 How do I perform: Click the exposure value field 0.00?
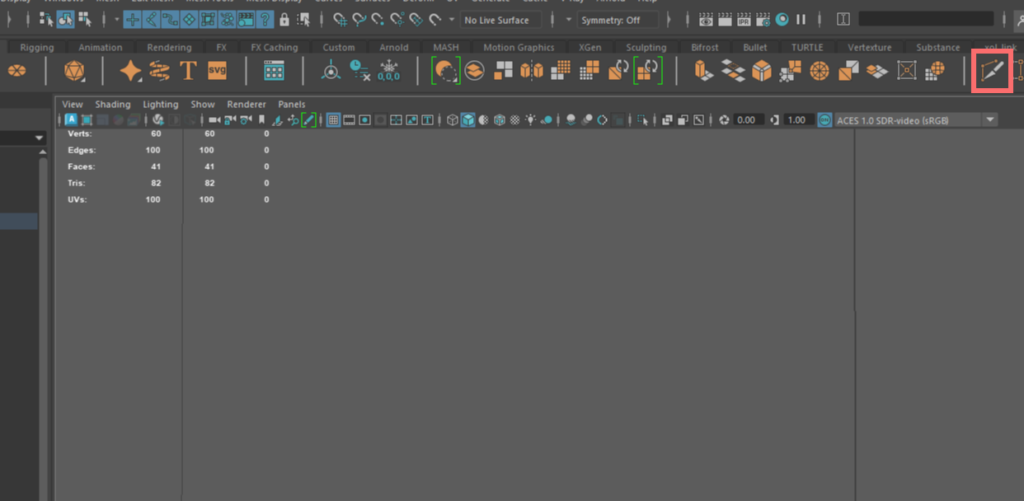tap(746, 120)
